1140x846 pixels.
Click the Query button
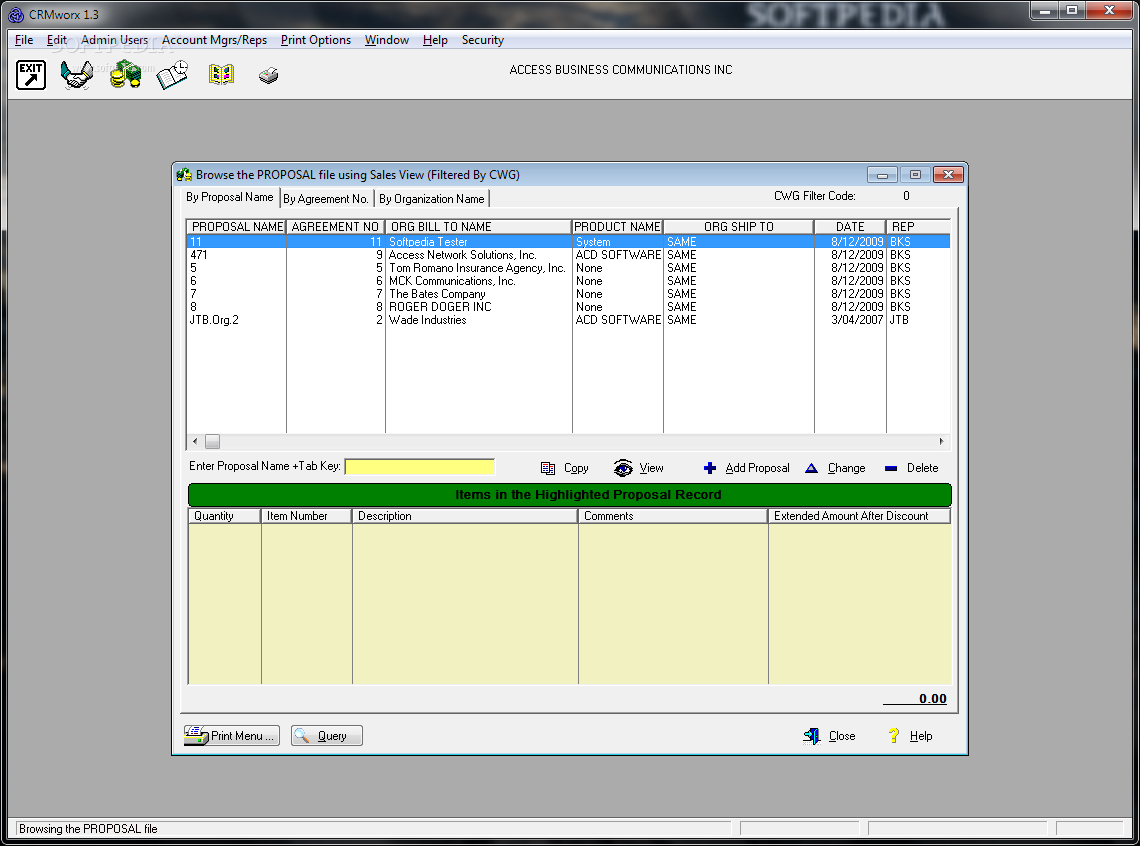[326, 736]
